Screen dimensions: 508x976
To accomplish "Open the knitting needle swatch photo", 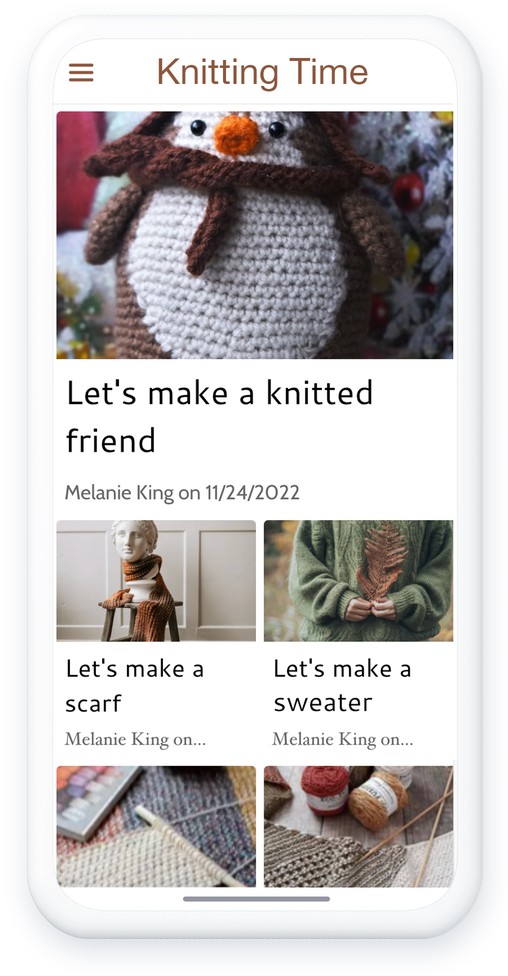I will tap(156, 826).
